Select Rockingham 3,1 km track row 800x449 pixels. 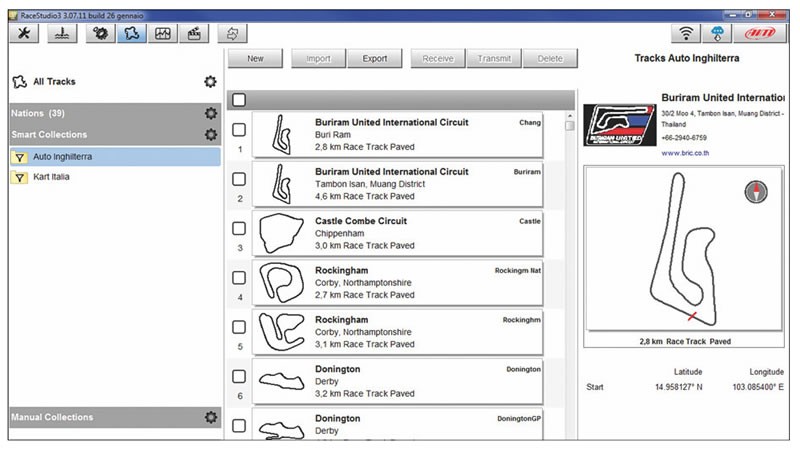pyautogui.click(x=398, y=332)
